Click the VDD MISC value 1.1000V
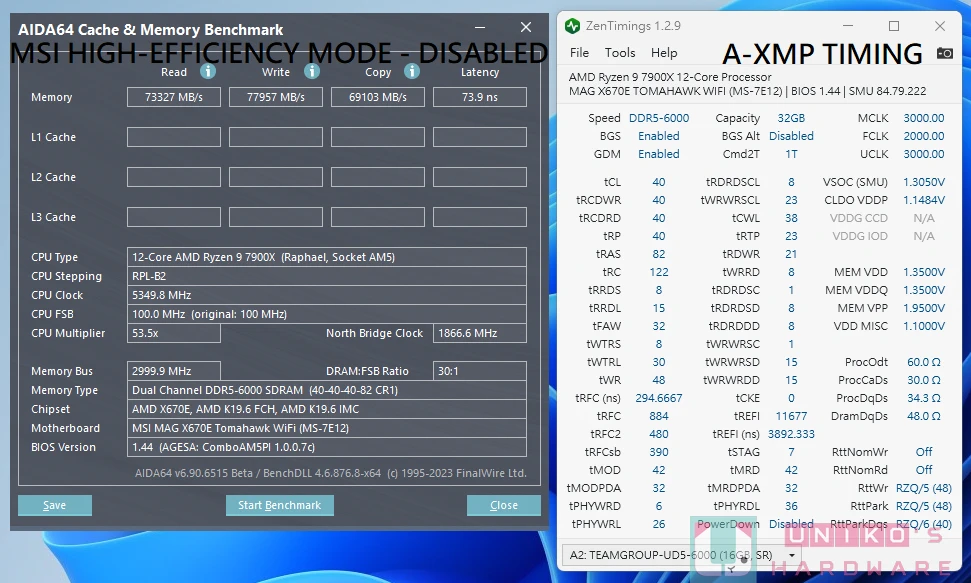Screen dimensions: 971x583 (x=924, y=326)
